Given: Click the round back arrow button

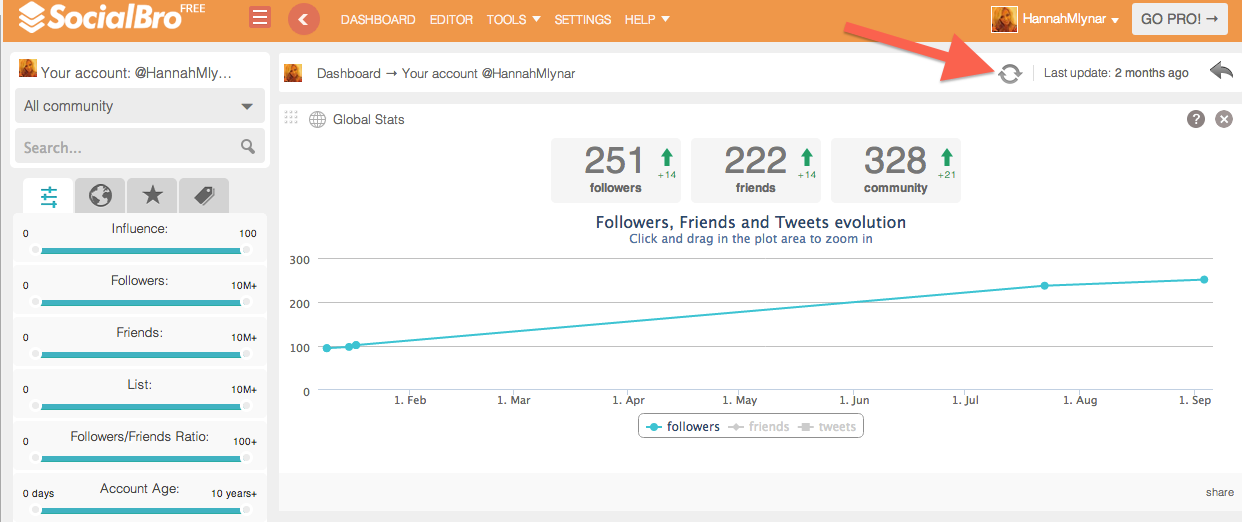Looking at the screenshot, I should coord(303,19).
